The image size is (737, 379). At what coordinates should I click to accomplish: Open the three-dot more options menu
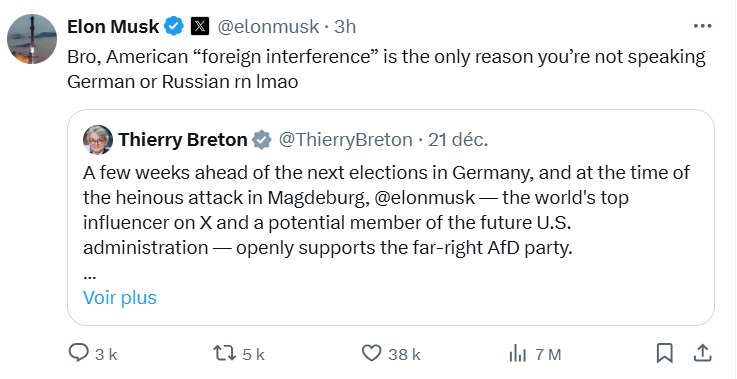(703, 26)
